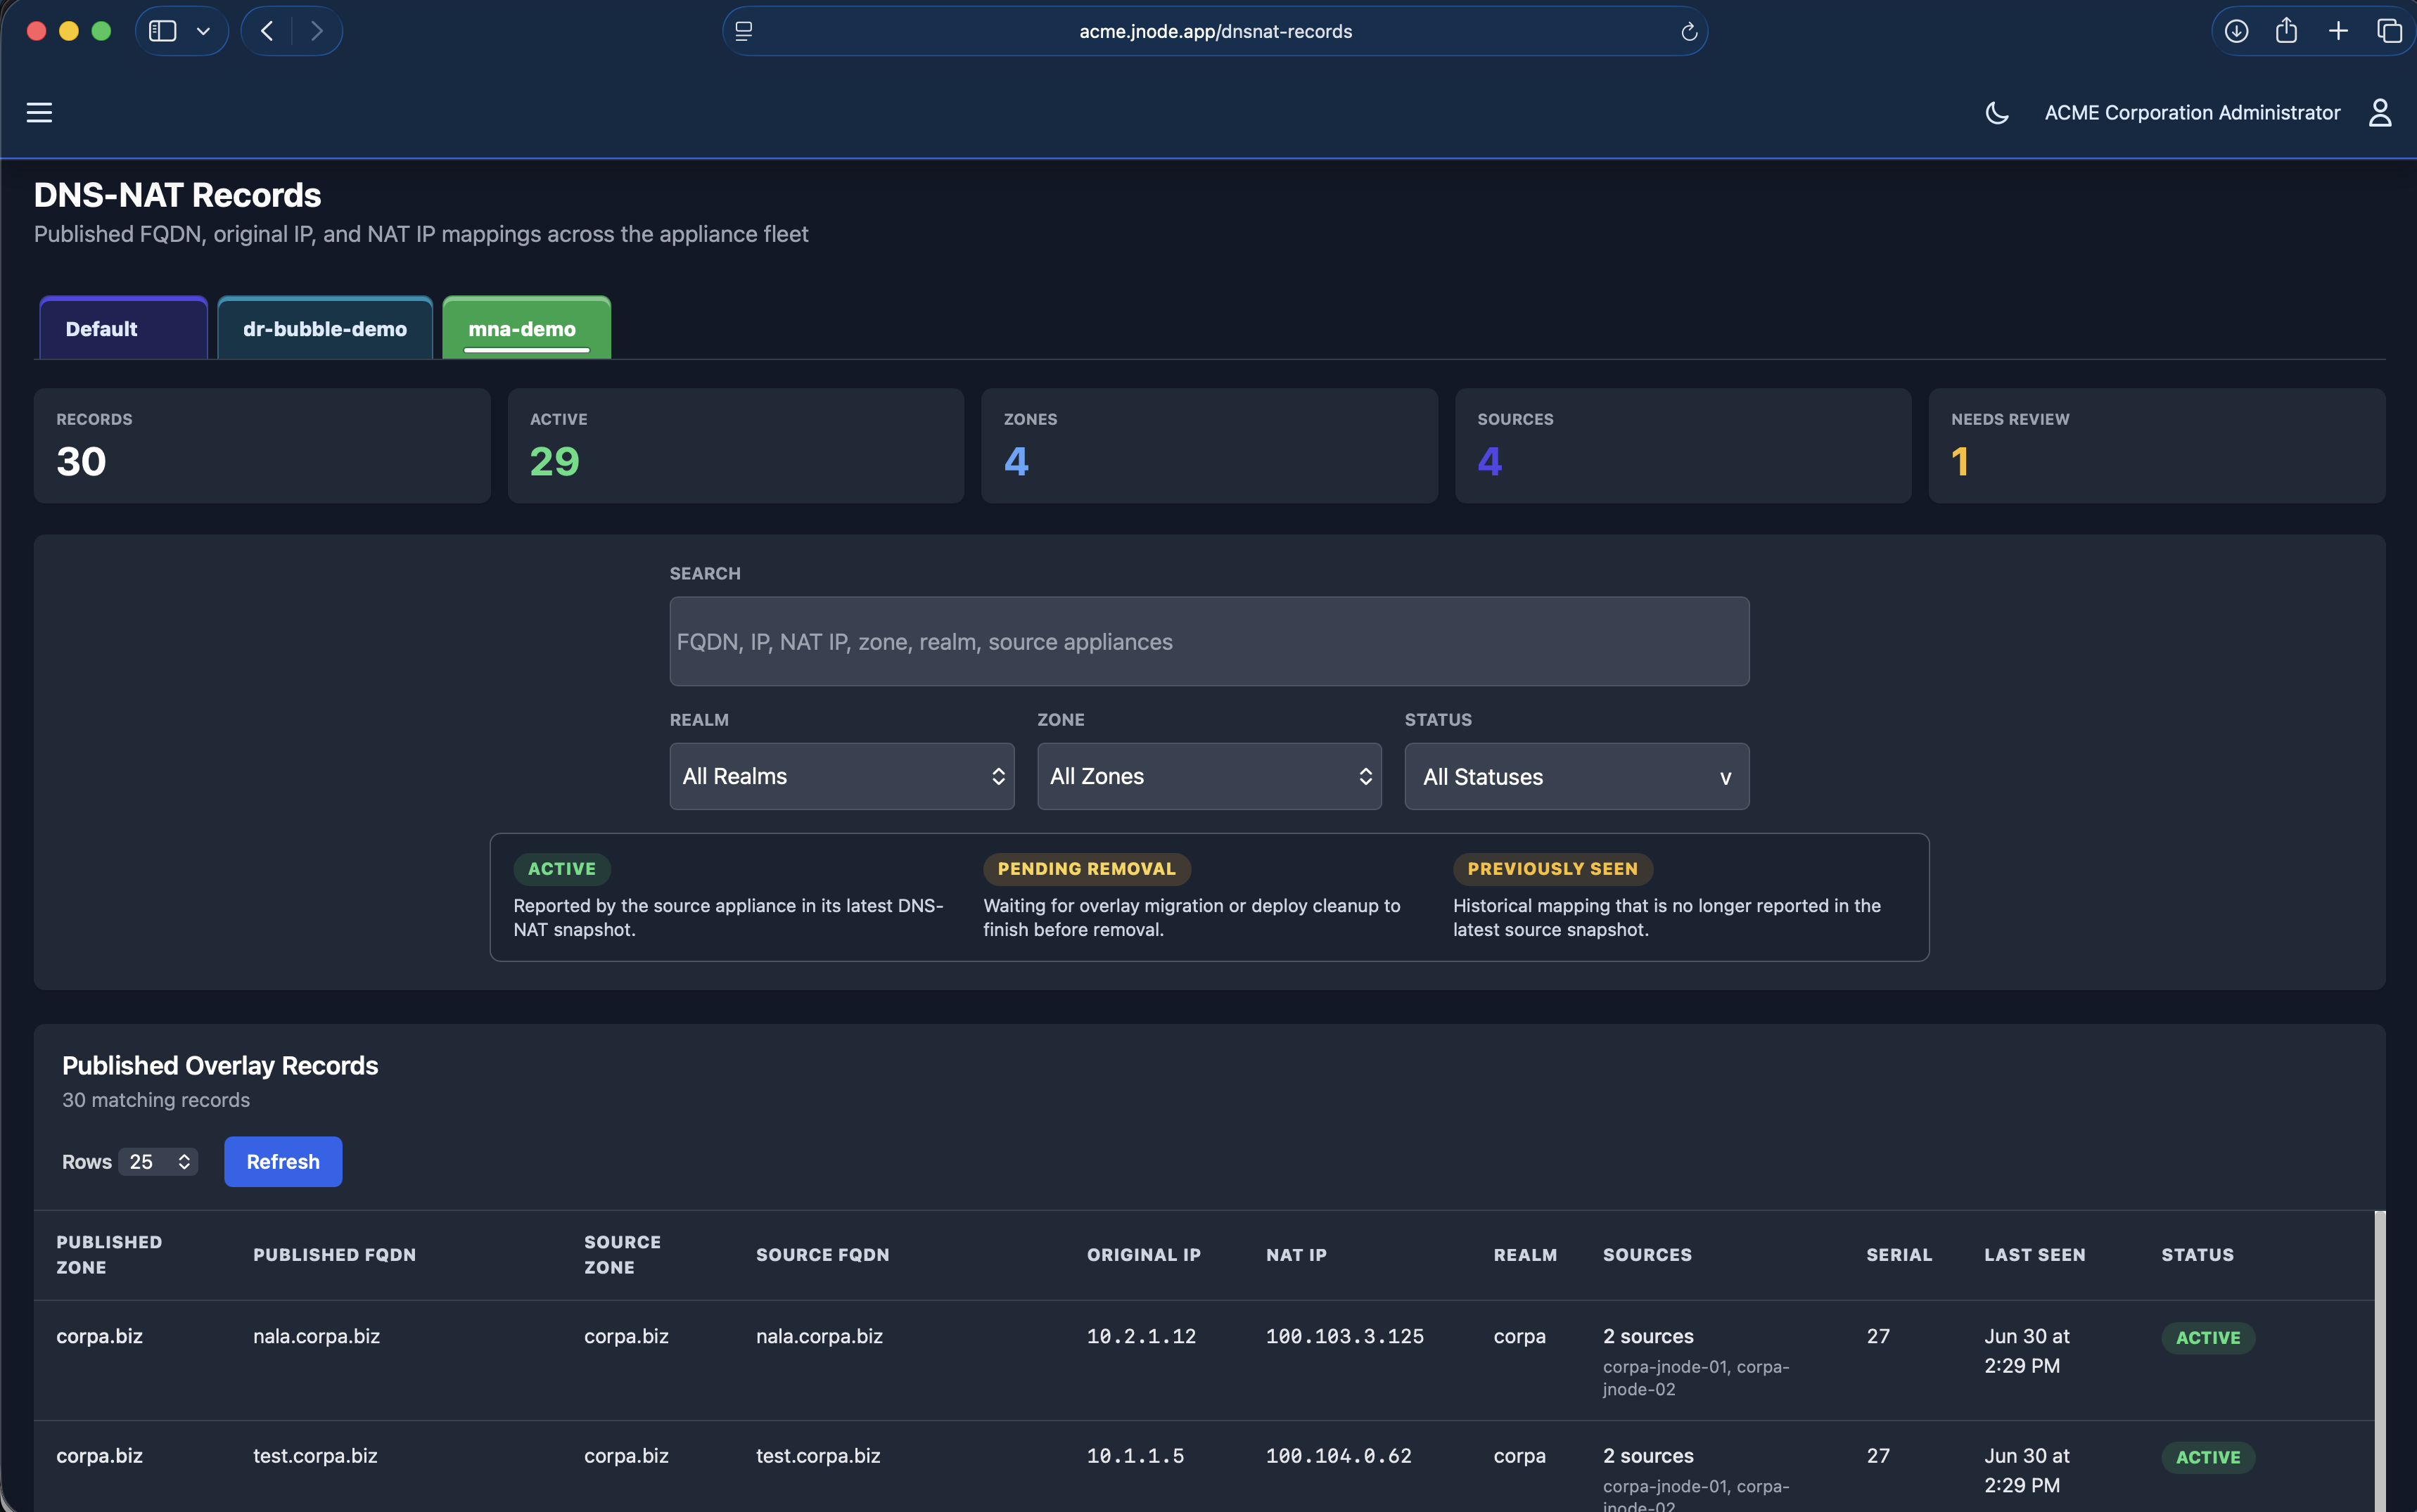Click the PREVIOUSLY SEEN legend badge
This screenshot has height=1512, width=2417.
pos(1552,868)
